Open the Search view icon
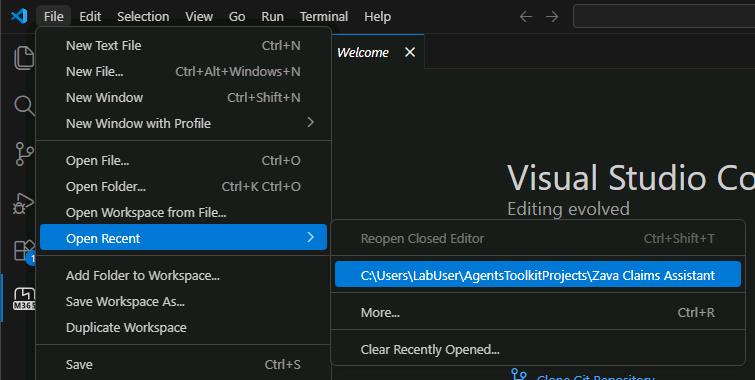755x380 pixels. tap(24, 105)
